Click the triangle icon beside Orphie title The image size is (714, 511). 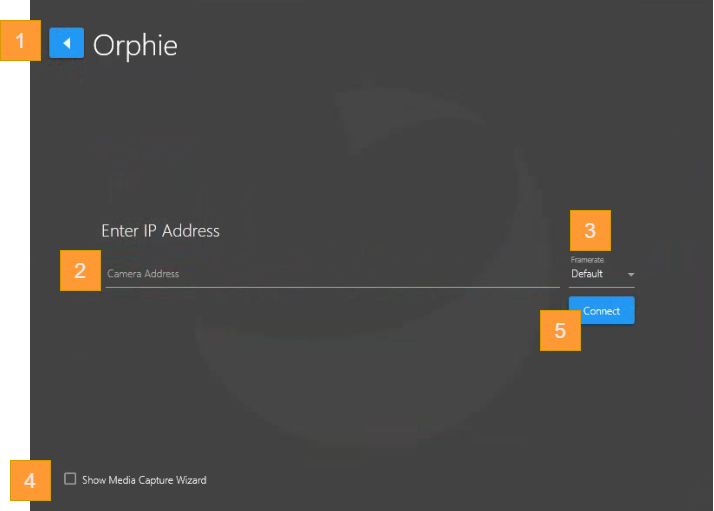coord(66,44)
